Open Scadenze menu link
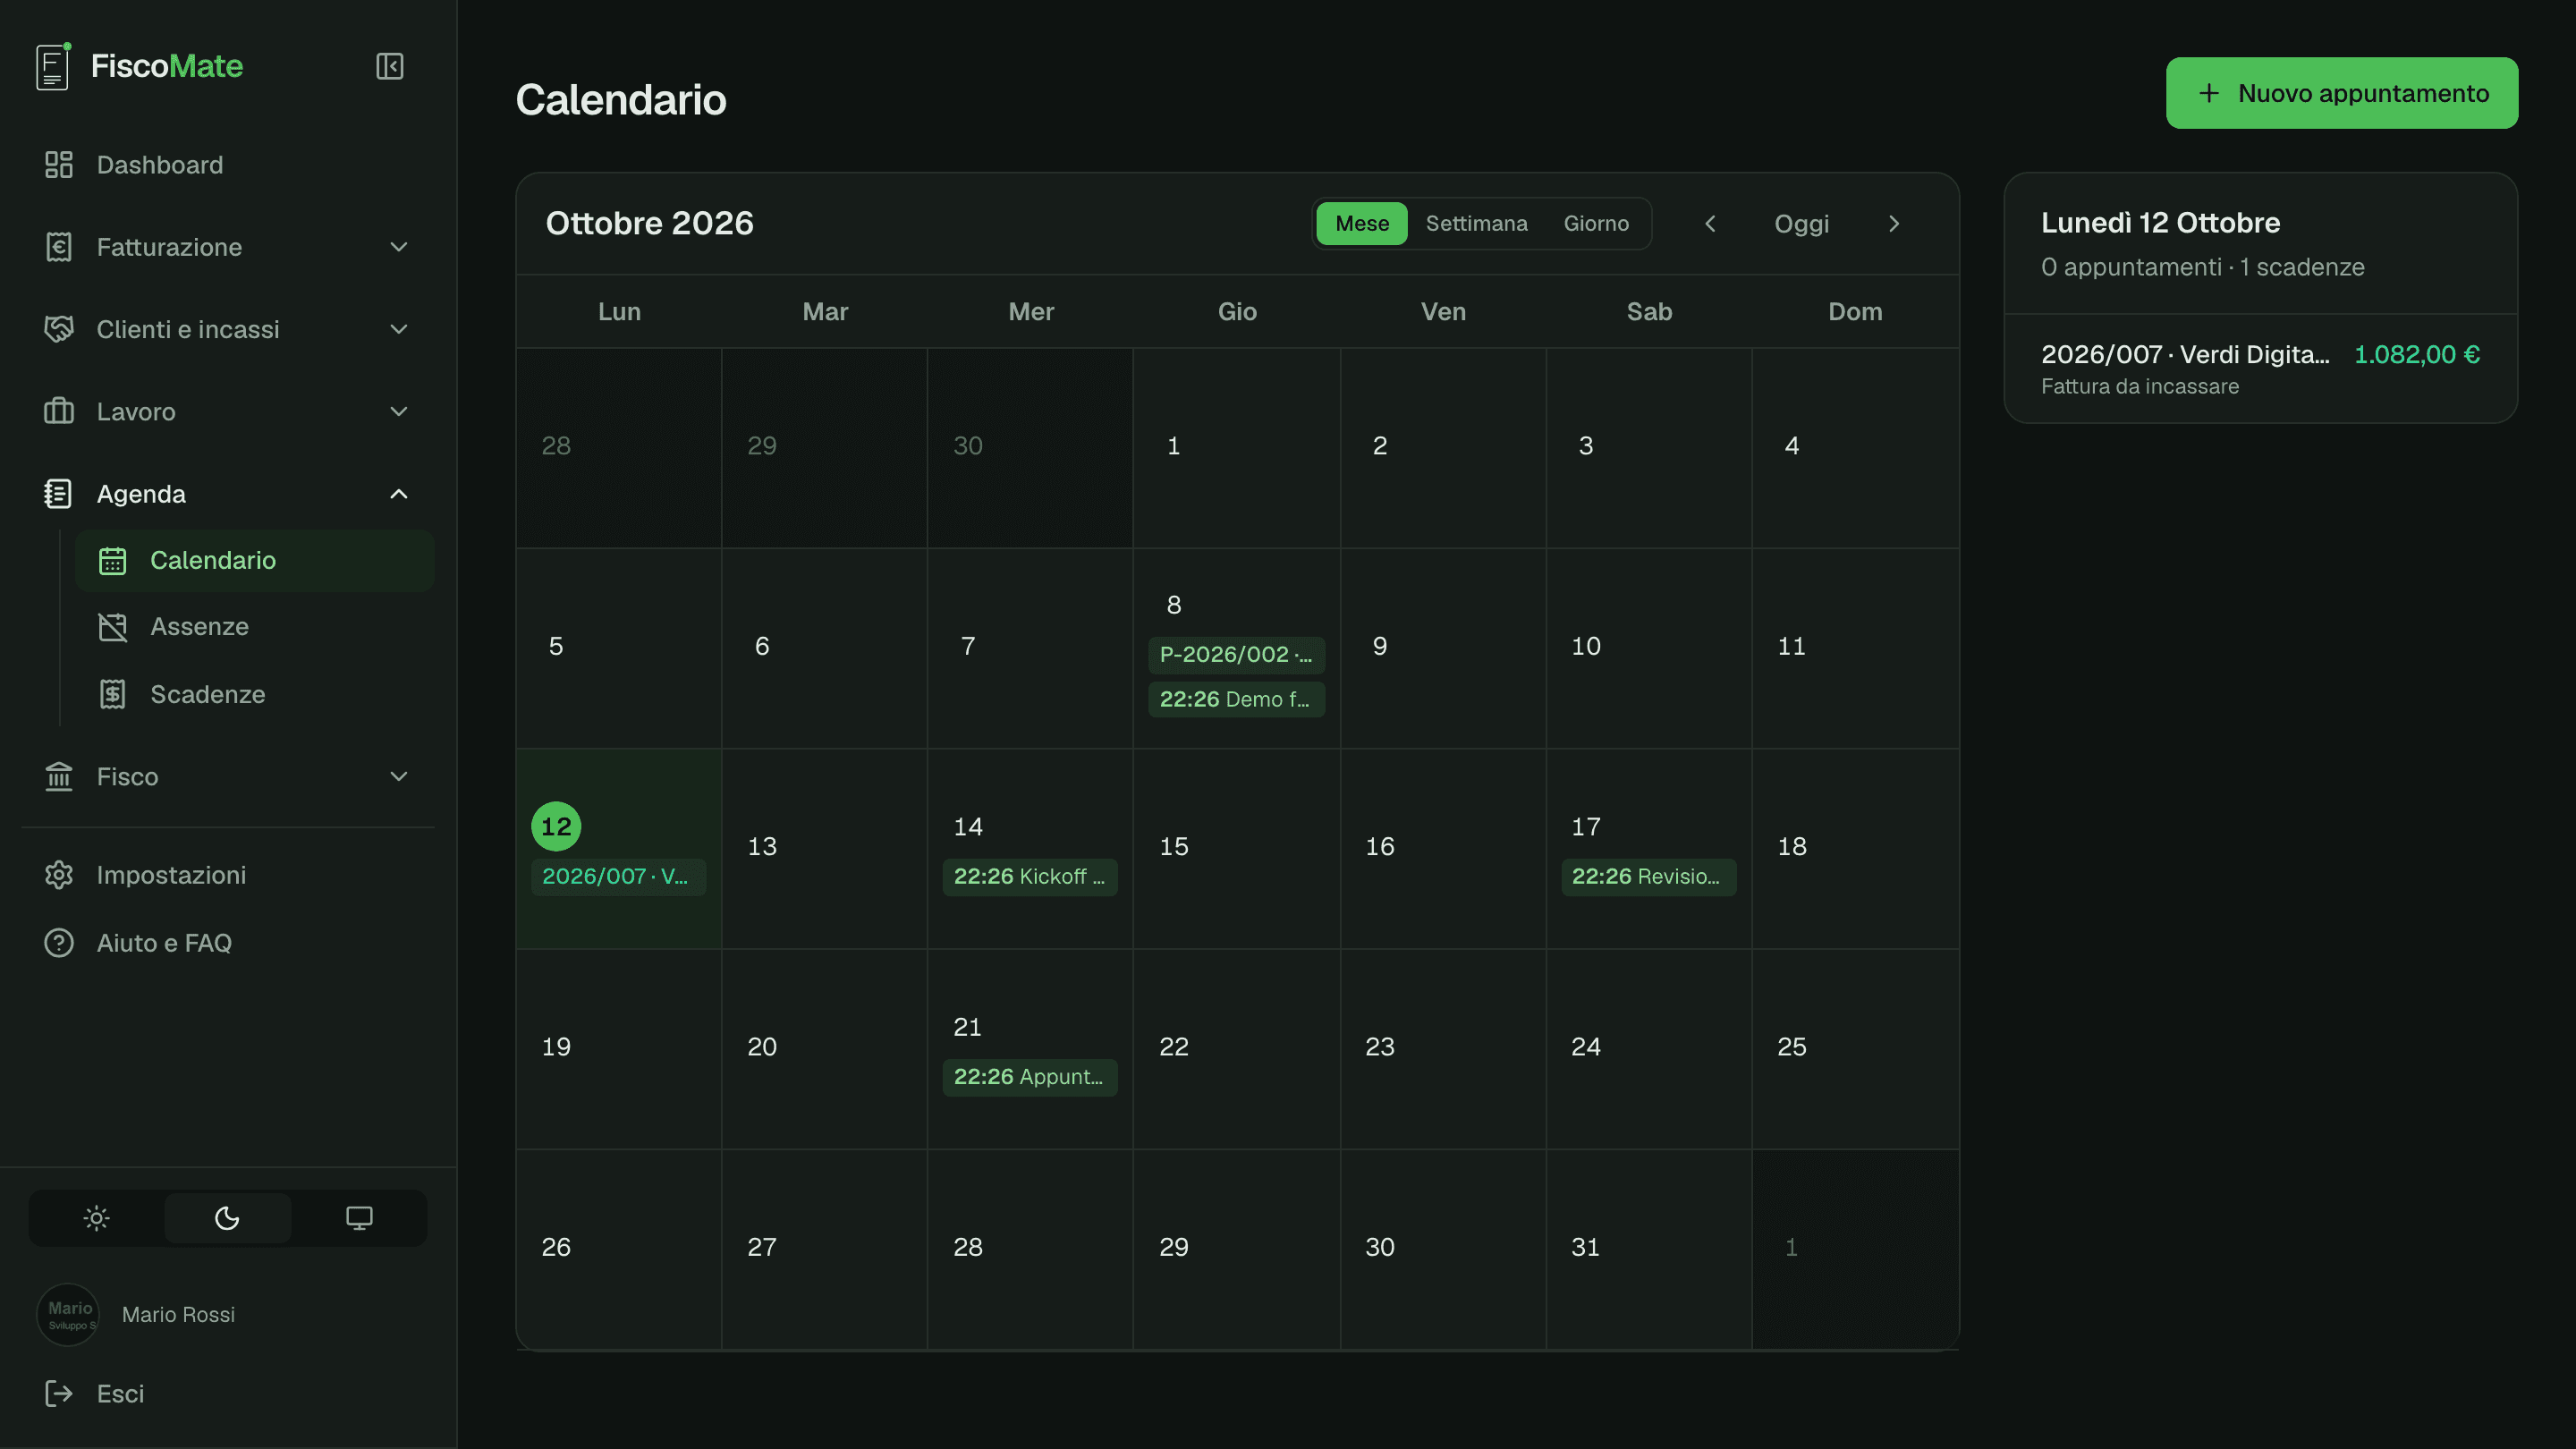The height and width of the screenshot is (1449, 2576). (x=255, y=694)
